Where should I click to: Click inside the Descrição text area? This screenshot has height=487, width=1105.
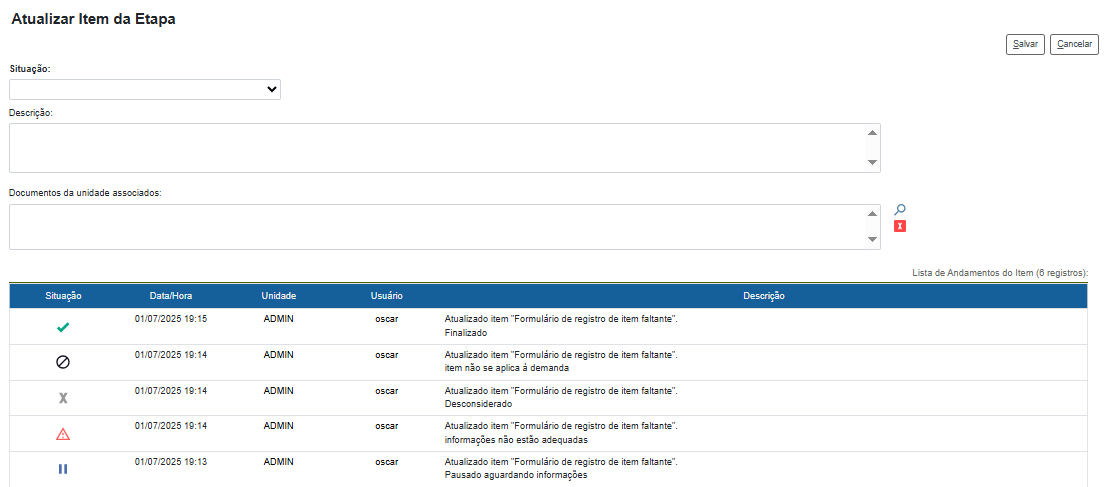point(445,148)
